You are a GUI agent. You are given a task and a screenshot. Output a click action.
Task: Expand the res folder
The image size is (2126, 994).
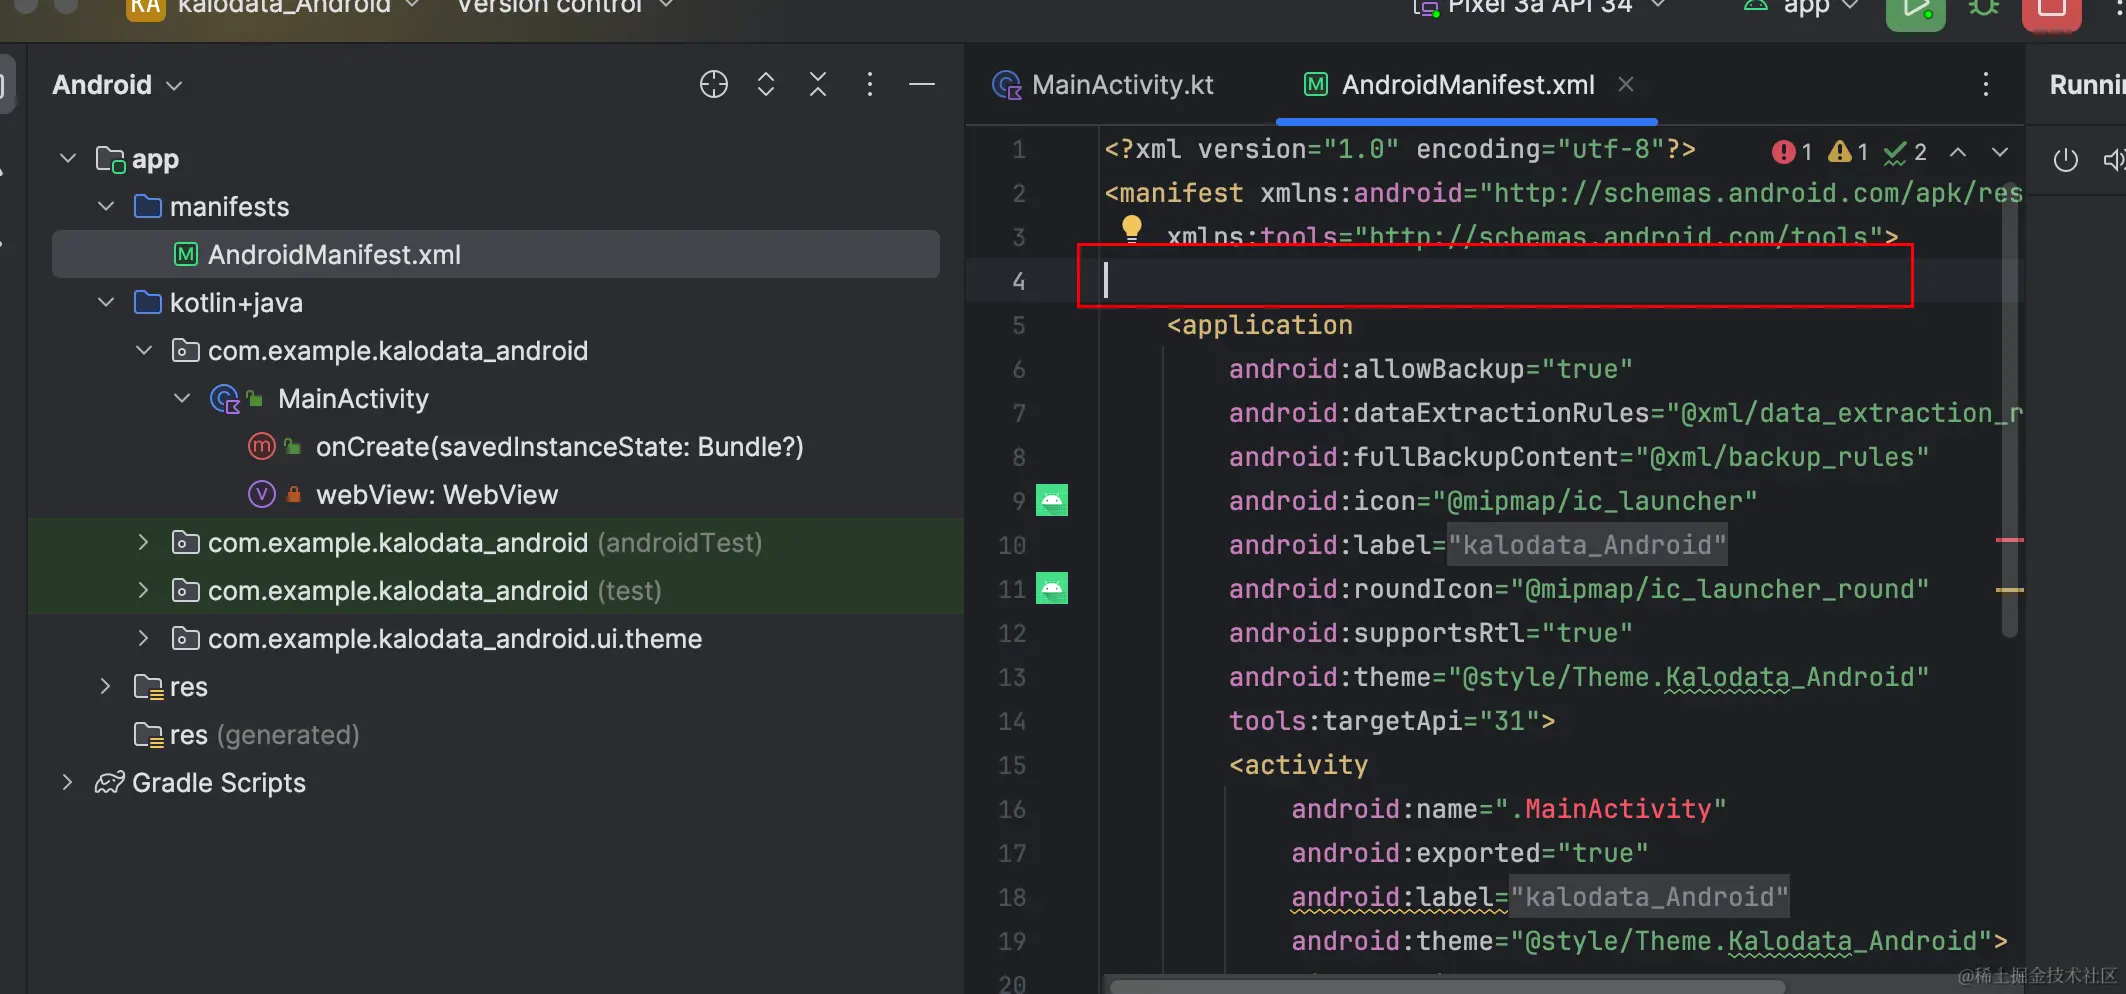click(x=106, y=687)
